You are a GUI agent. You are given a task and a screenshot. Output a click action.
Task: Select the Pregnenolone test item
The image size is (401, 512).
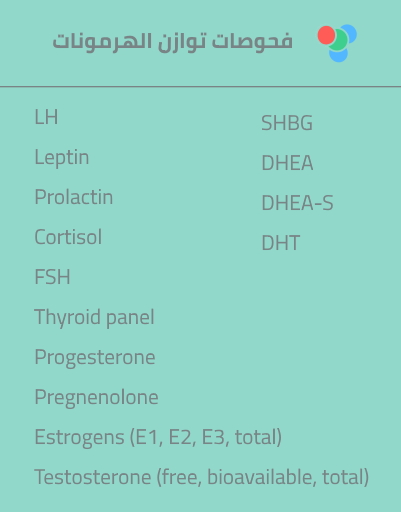click(x=96, y=397)
